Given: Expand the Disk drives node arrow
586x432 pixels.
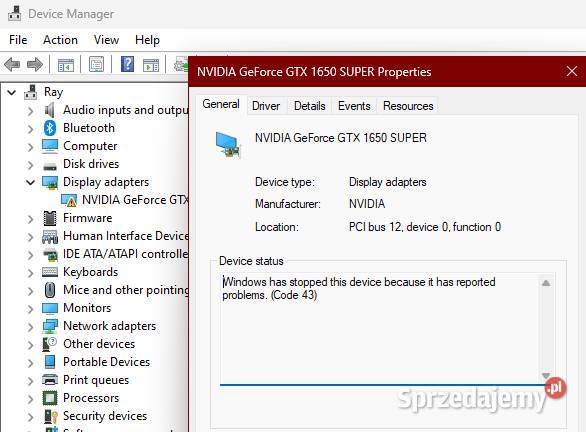Looking at the screenshot, I should click(x=31, y=165).
